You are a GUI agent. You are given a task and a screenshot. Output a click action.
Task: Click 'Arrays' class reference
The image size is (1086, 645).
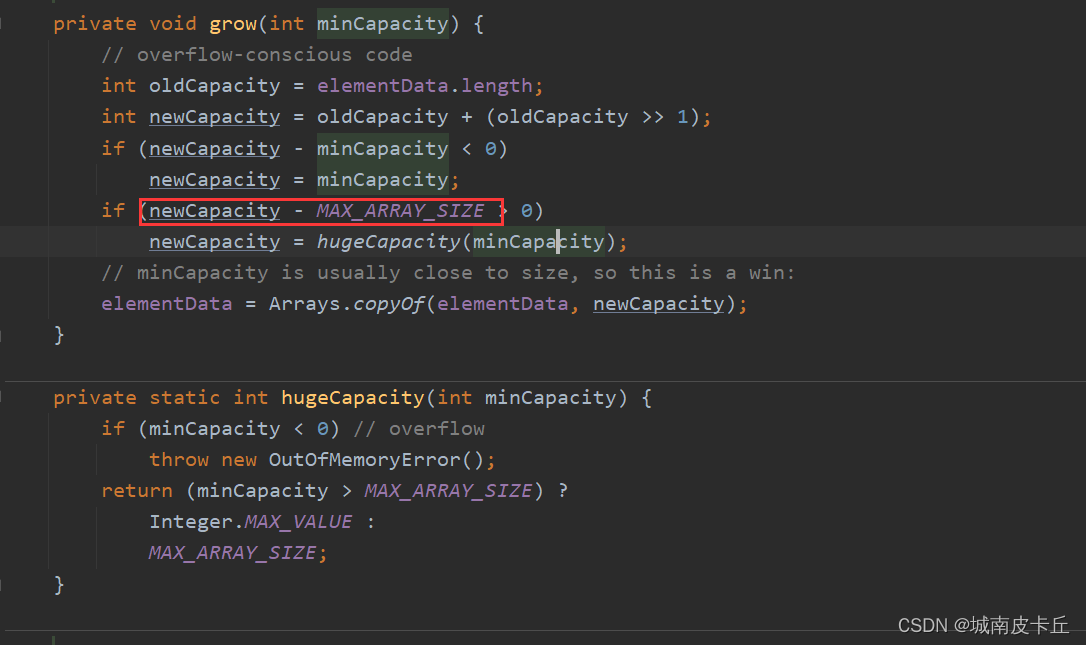(305, 304)
